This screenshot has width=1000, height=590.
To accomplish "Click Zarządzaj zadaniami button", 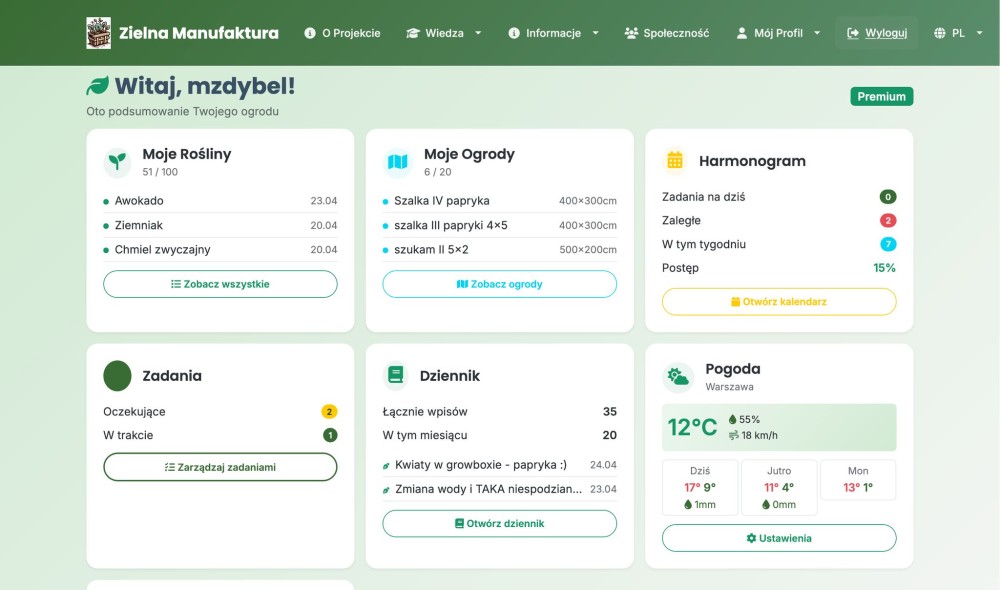I will click(x=220, y=467).
